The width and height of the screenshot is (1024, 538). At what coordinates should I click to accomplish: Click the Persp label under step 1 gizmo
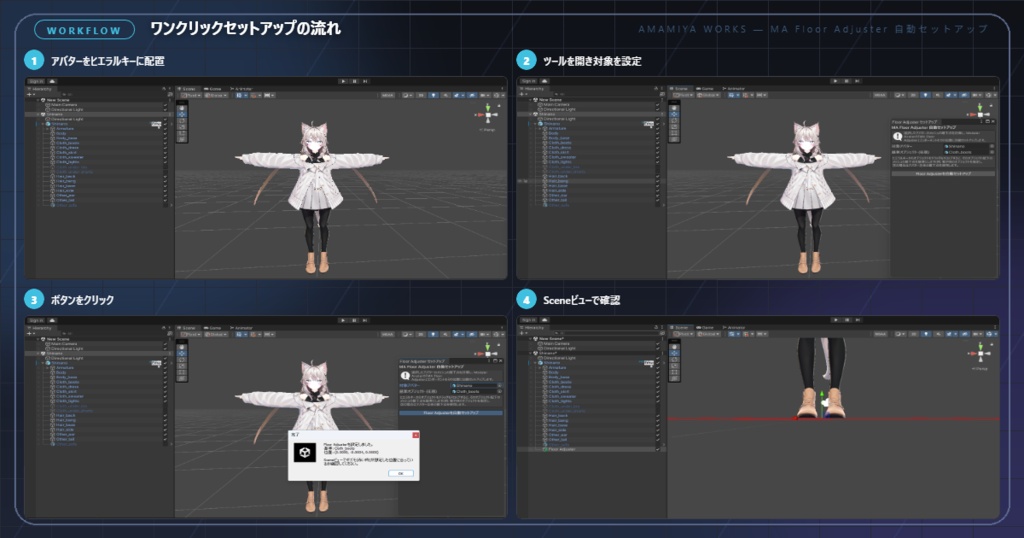pos(487,129)
